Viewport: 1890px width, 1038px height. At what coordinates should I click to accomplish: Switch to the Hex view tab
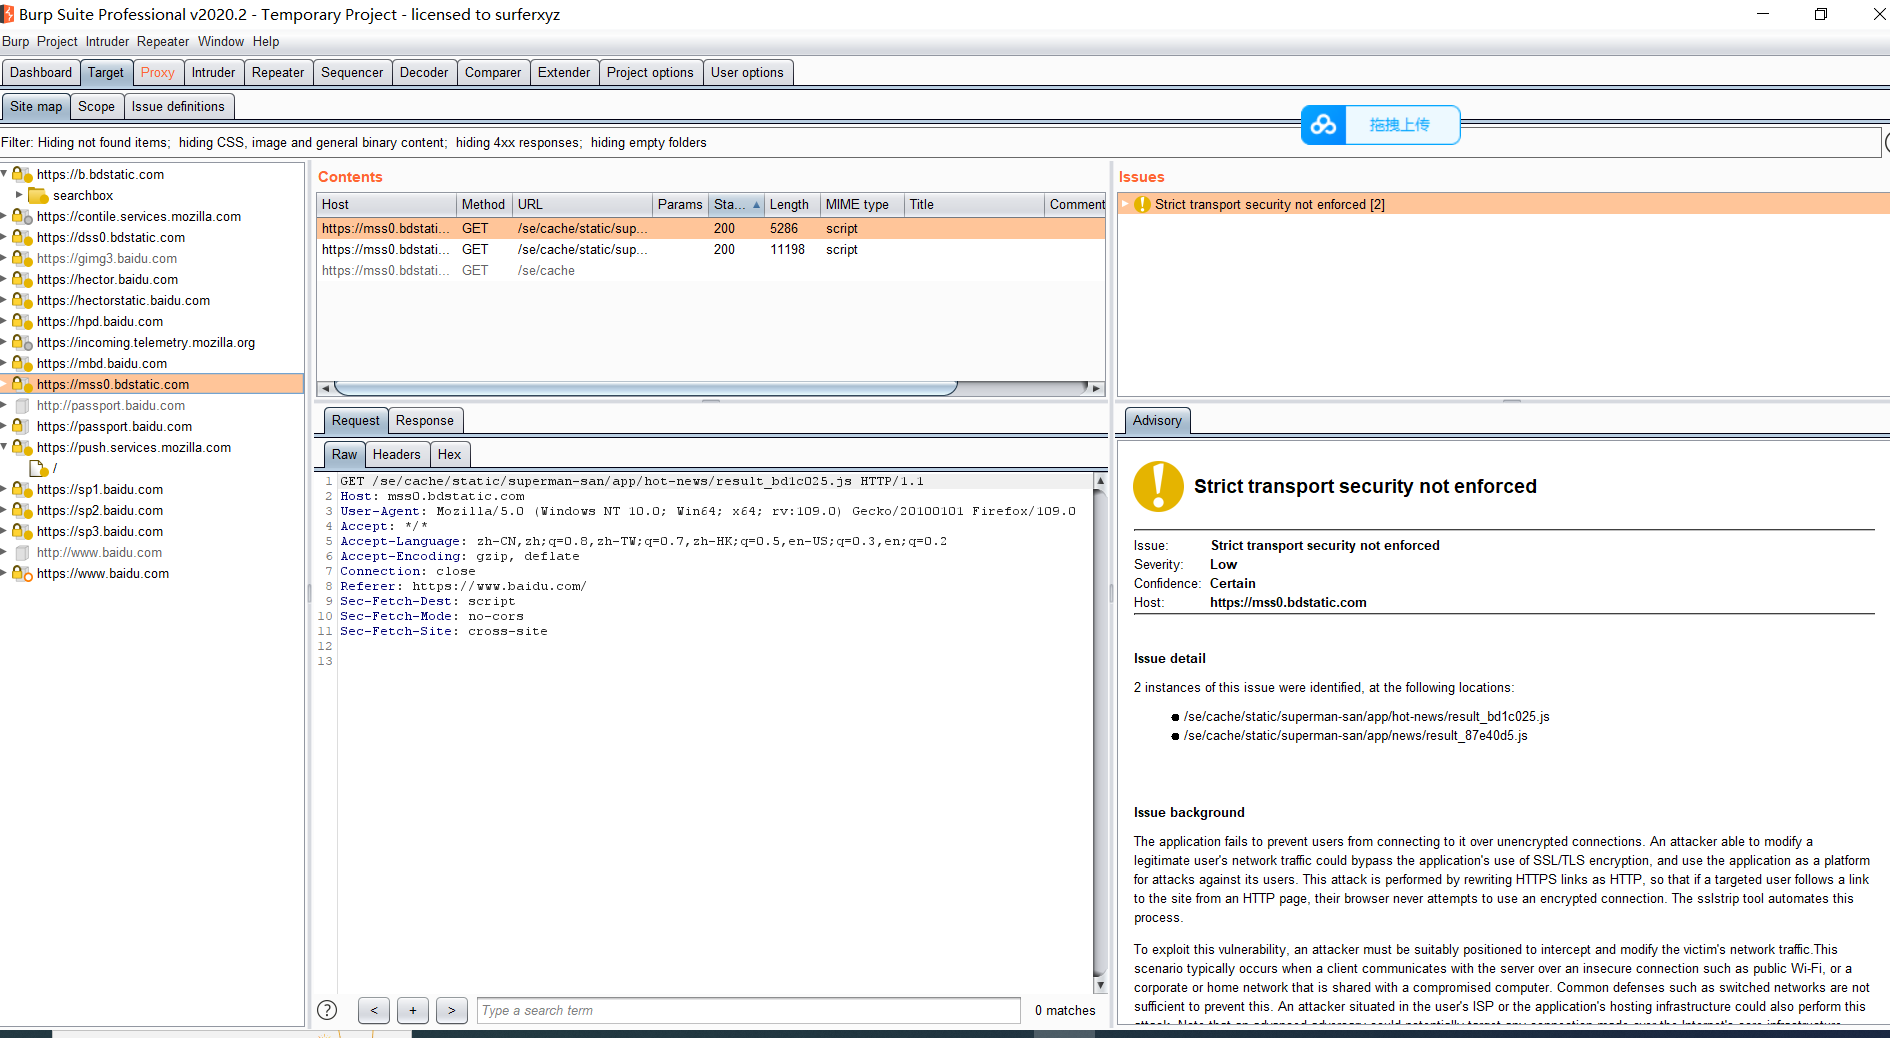point(449,454)
